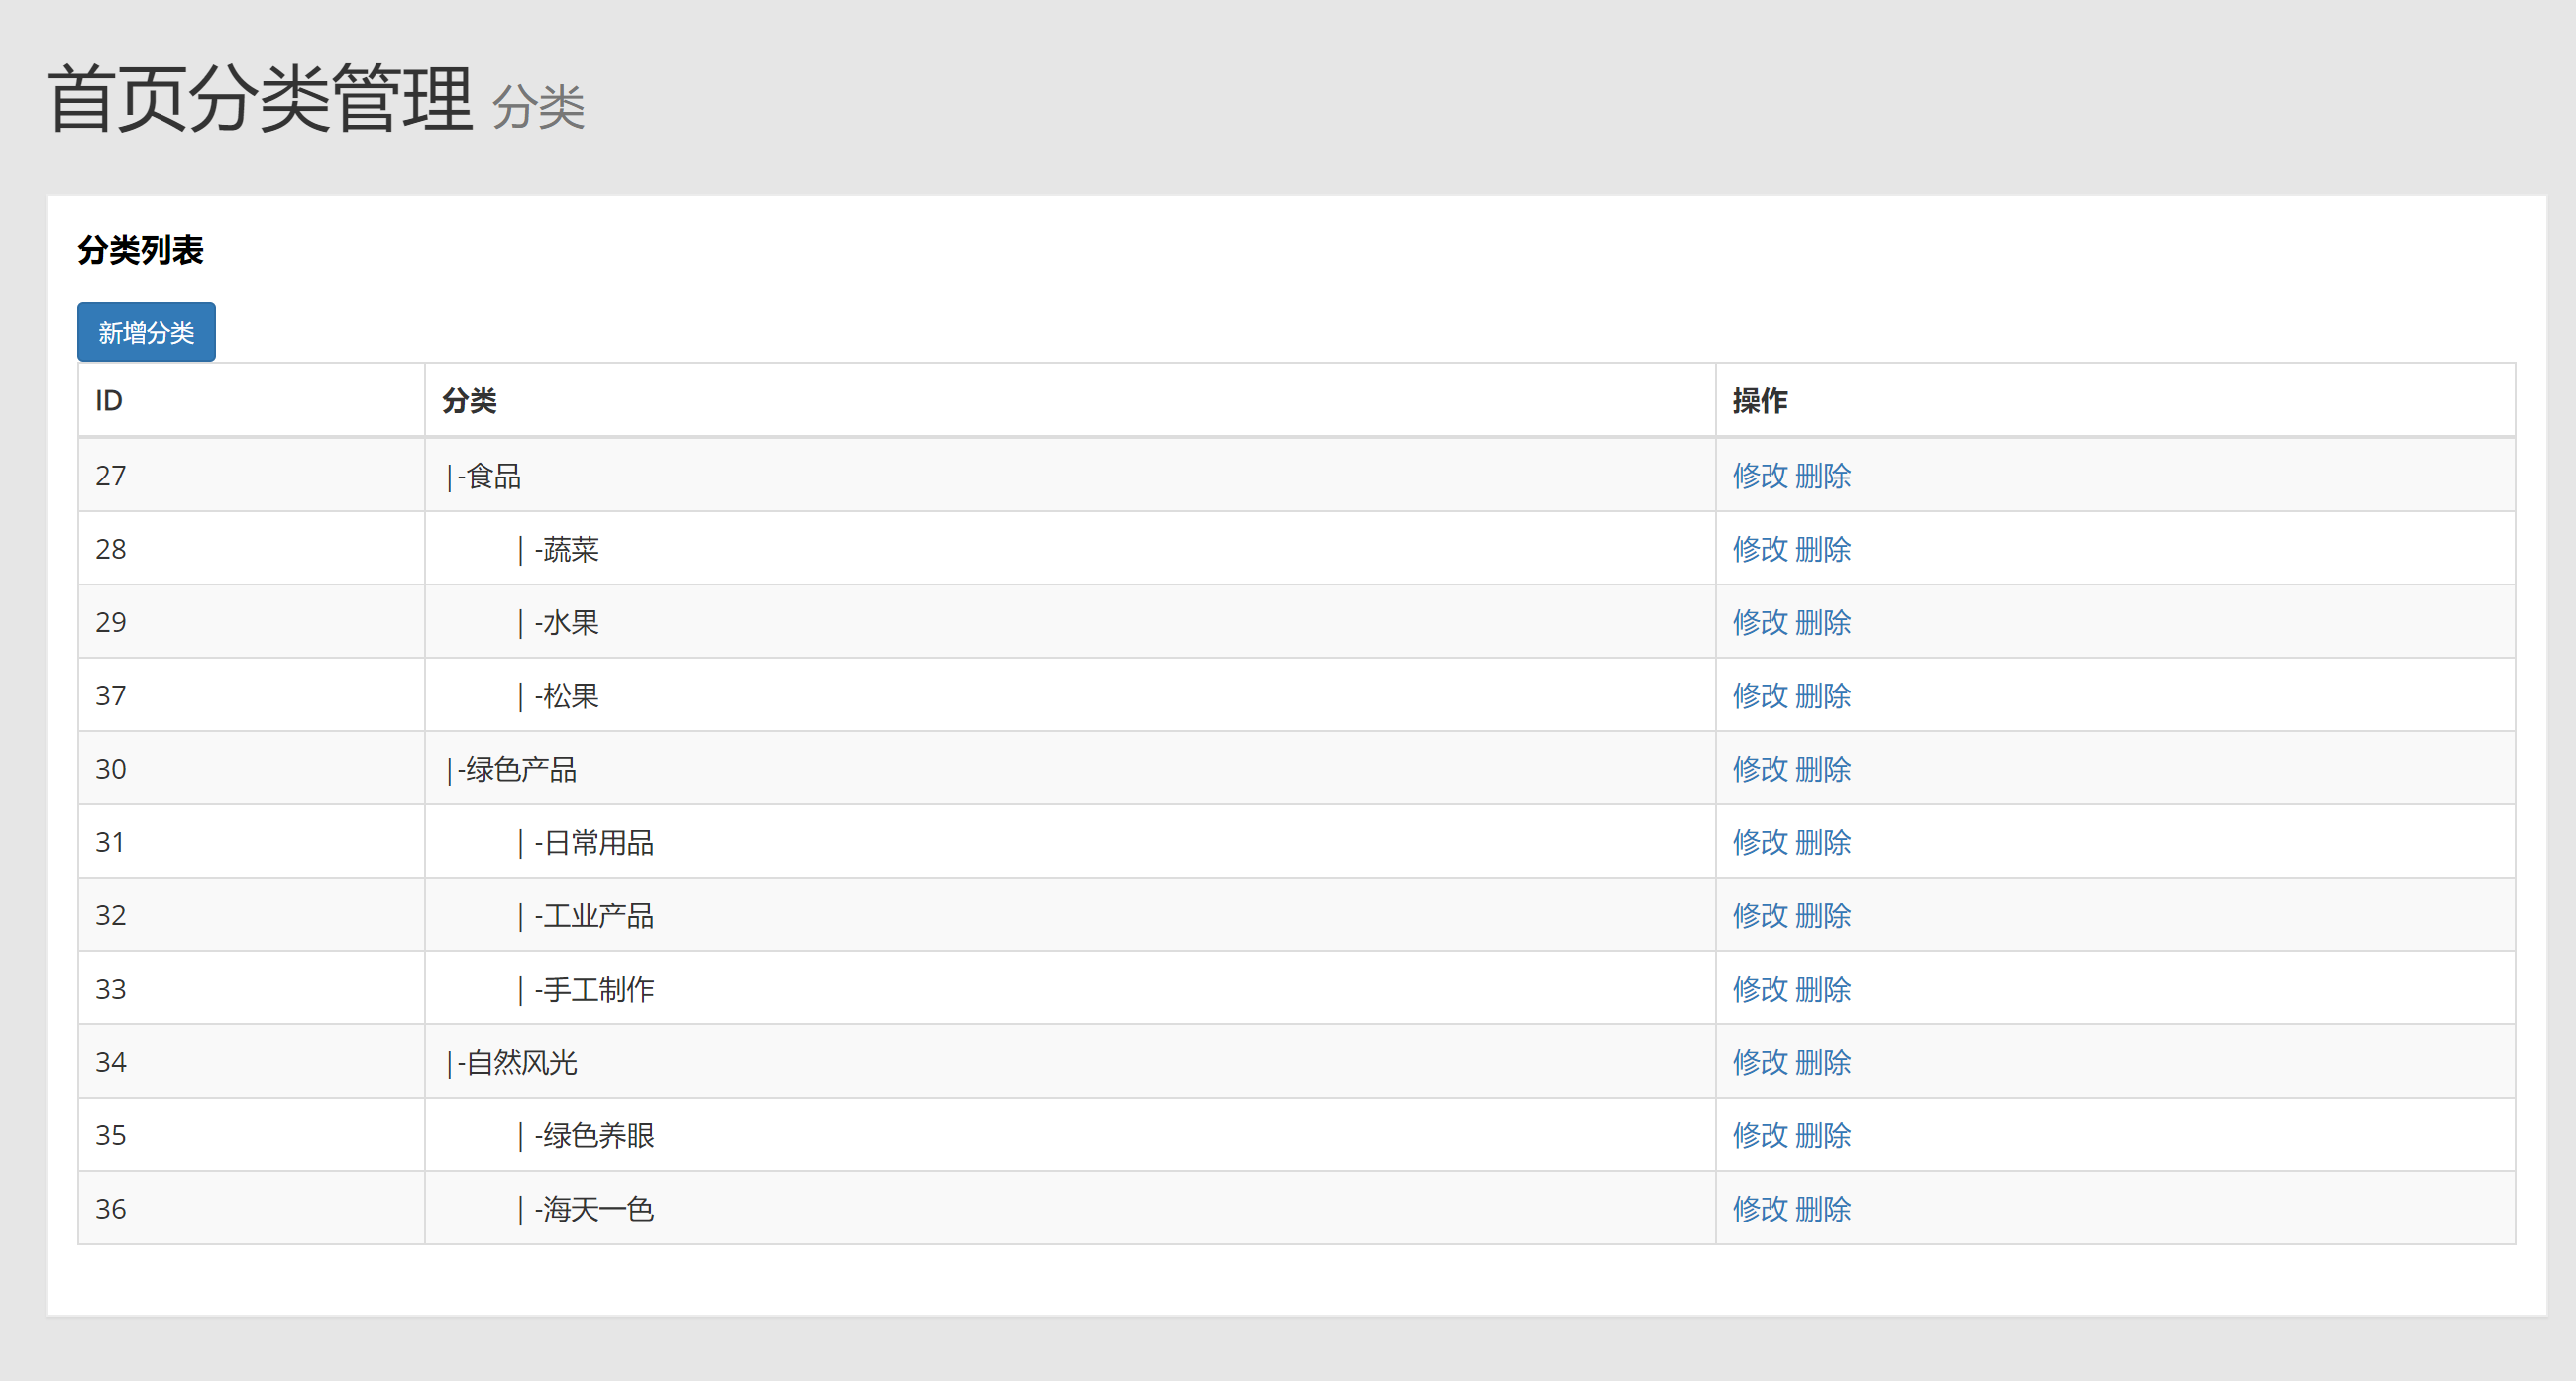Edit the 蔬菜 category via 修改

click(1759, 549)
